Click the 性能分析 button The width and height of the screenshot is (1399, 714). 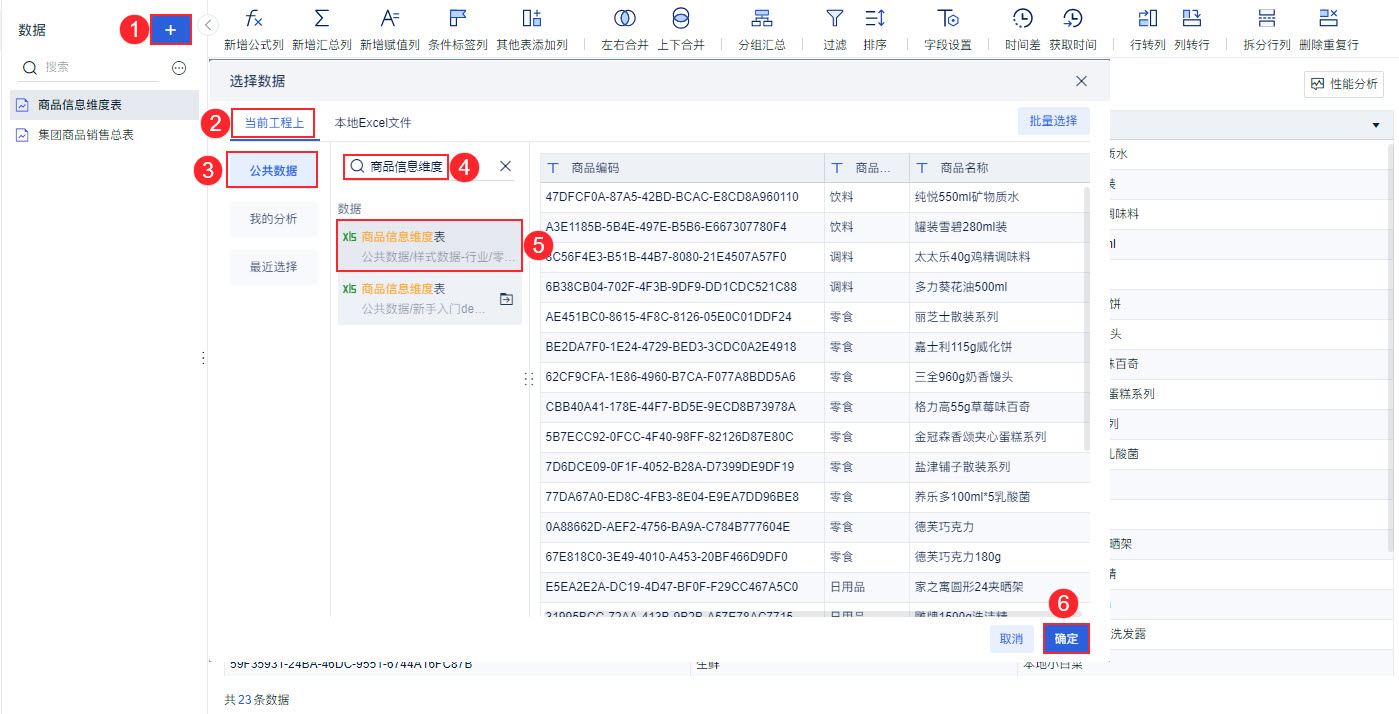click(x=1344, y=84)
